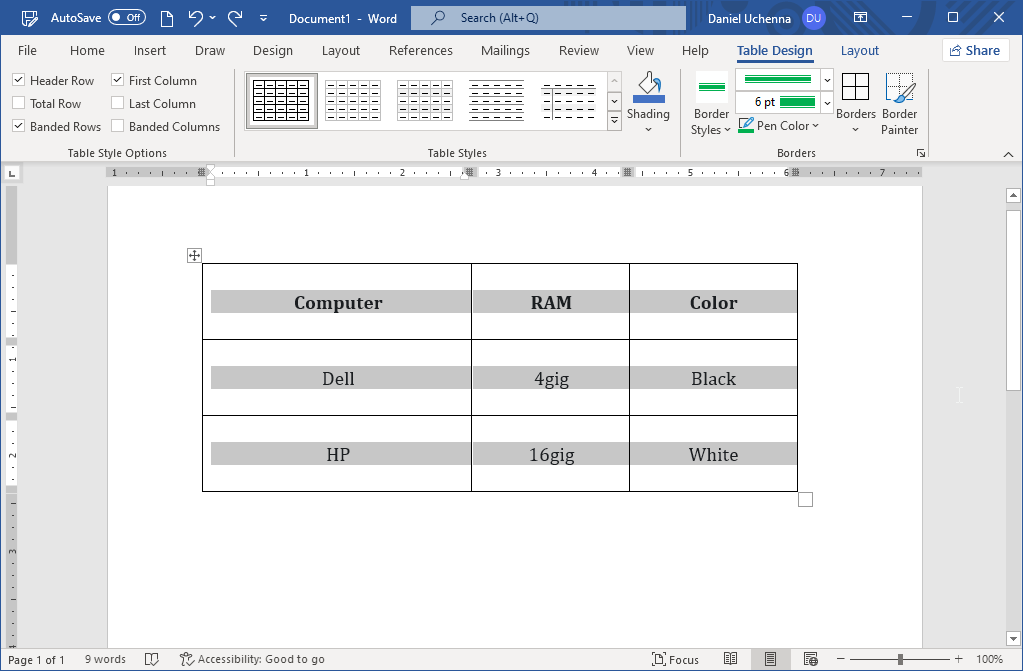Viewport: 1023px width, 671px height.
Task: Open the Borders dialog launcher
Action: coord(920,152)
